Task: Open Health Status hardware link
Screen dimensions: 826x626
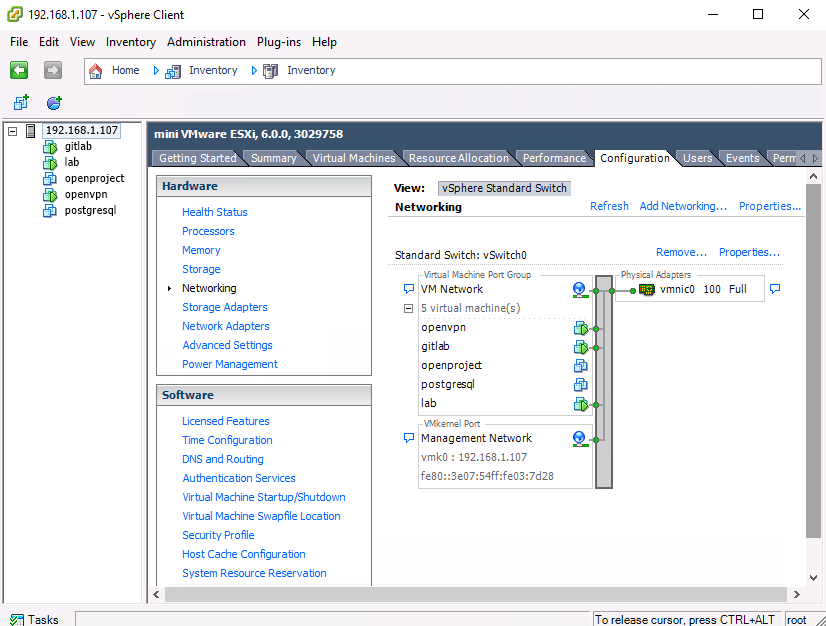Action: pyautogui.click(x=214, y=212)
